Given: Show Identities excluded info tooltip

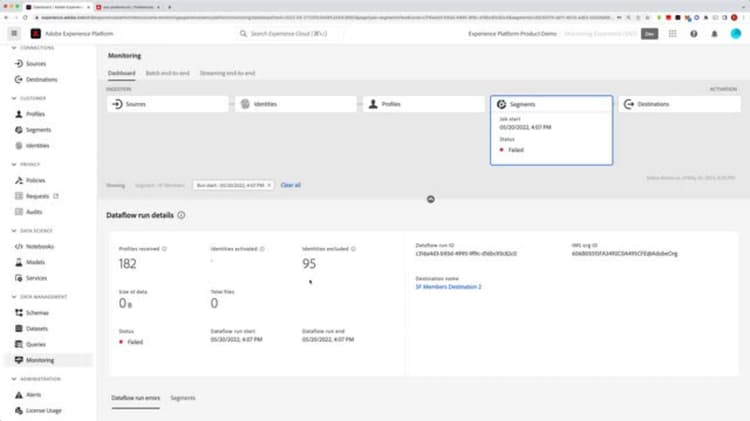Looking at the screenshot, I should pyautogui.click(x=353, y=249).
